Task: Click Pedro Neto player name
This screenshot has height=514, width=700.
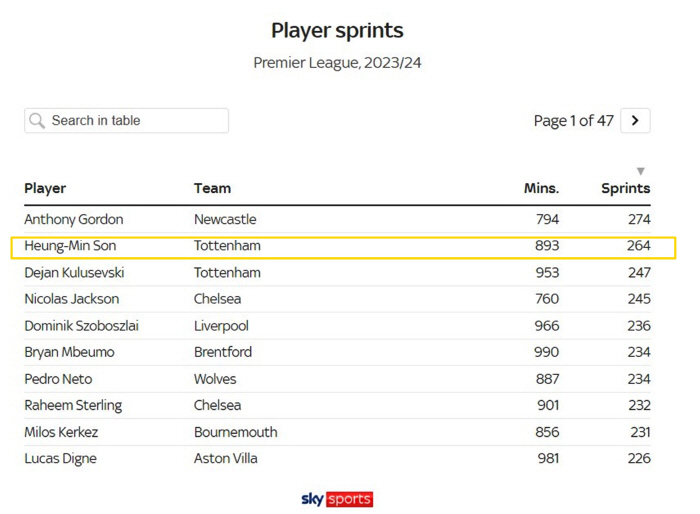Action: click(58, 379)
